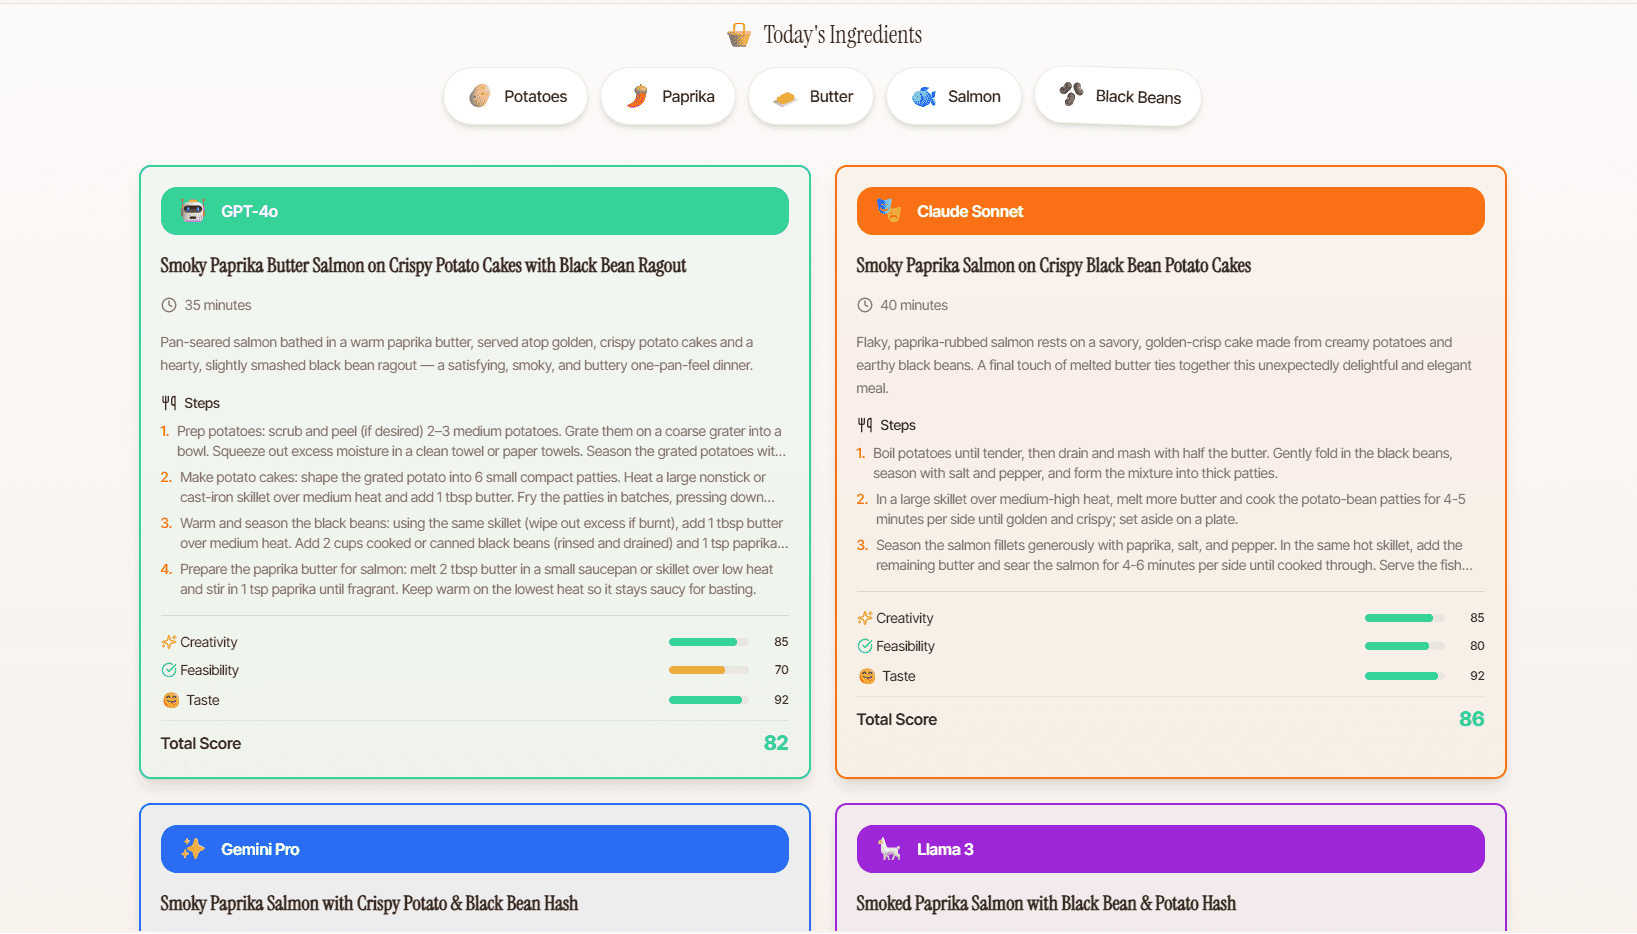
Task: Click the black beans icon
Action: click(1071, 94)
